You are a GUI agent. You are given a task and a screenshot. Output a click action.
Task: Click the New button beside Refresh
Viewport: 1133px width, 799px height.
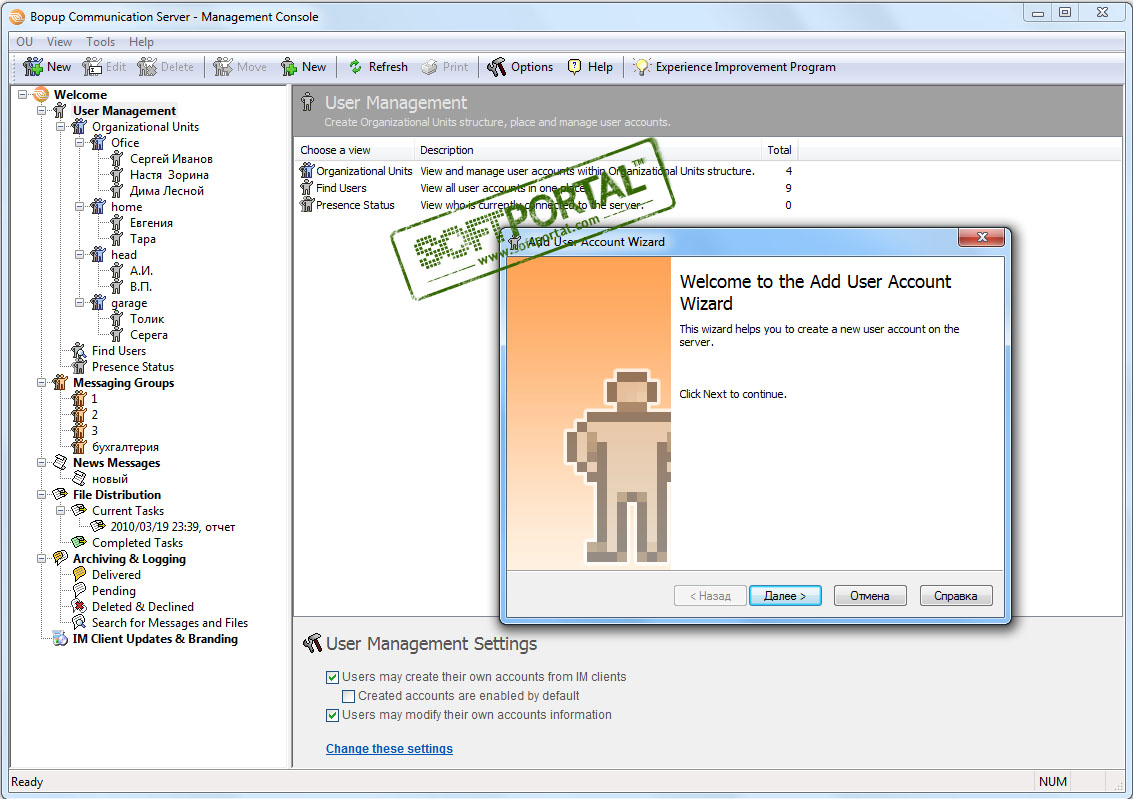[303, 67]
